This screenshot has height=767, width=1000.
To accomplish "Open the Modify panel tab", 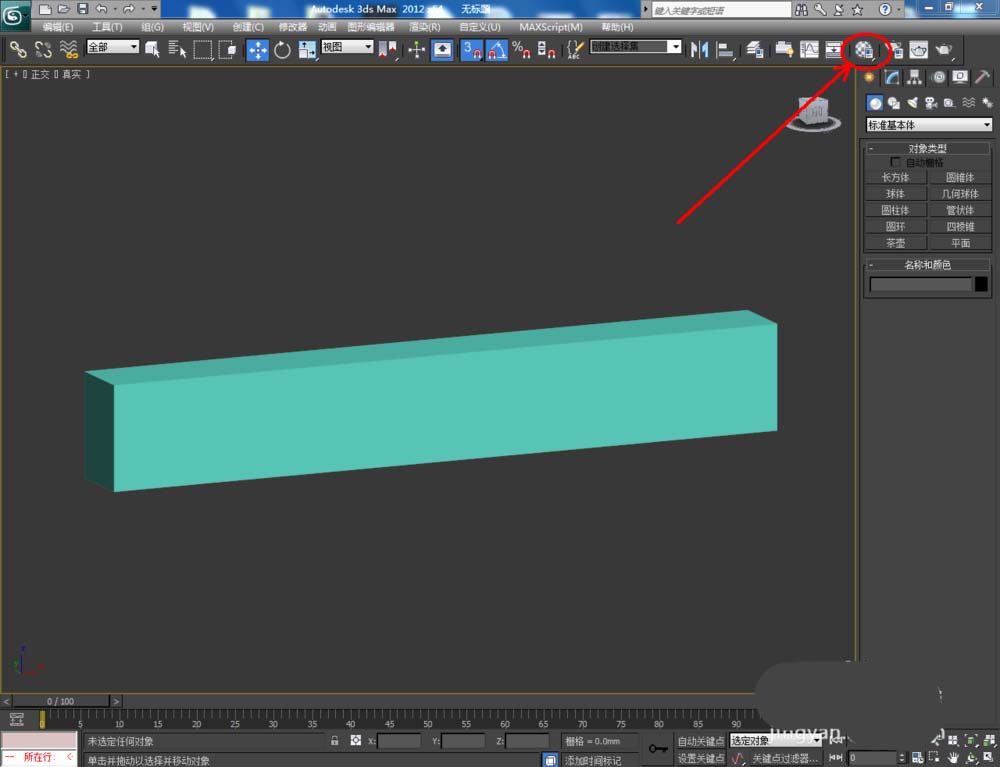I will [892, 77].
